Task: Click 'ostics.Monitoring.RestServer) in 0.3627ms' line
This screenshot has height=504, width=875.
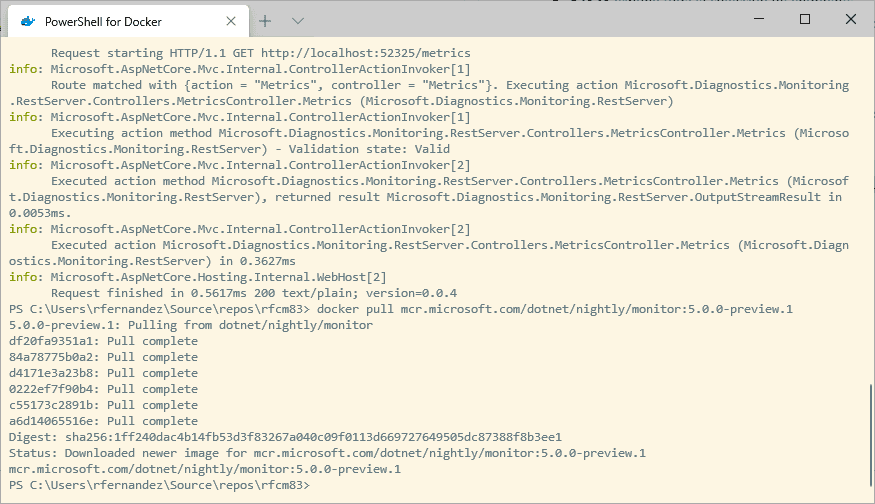Action: click(152, 261)
